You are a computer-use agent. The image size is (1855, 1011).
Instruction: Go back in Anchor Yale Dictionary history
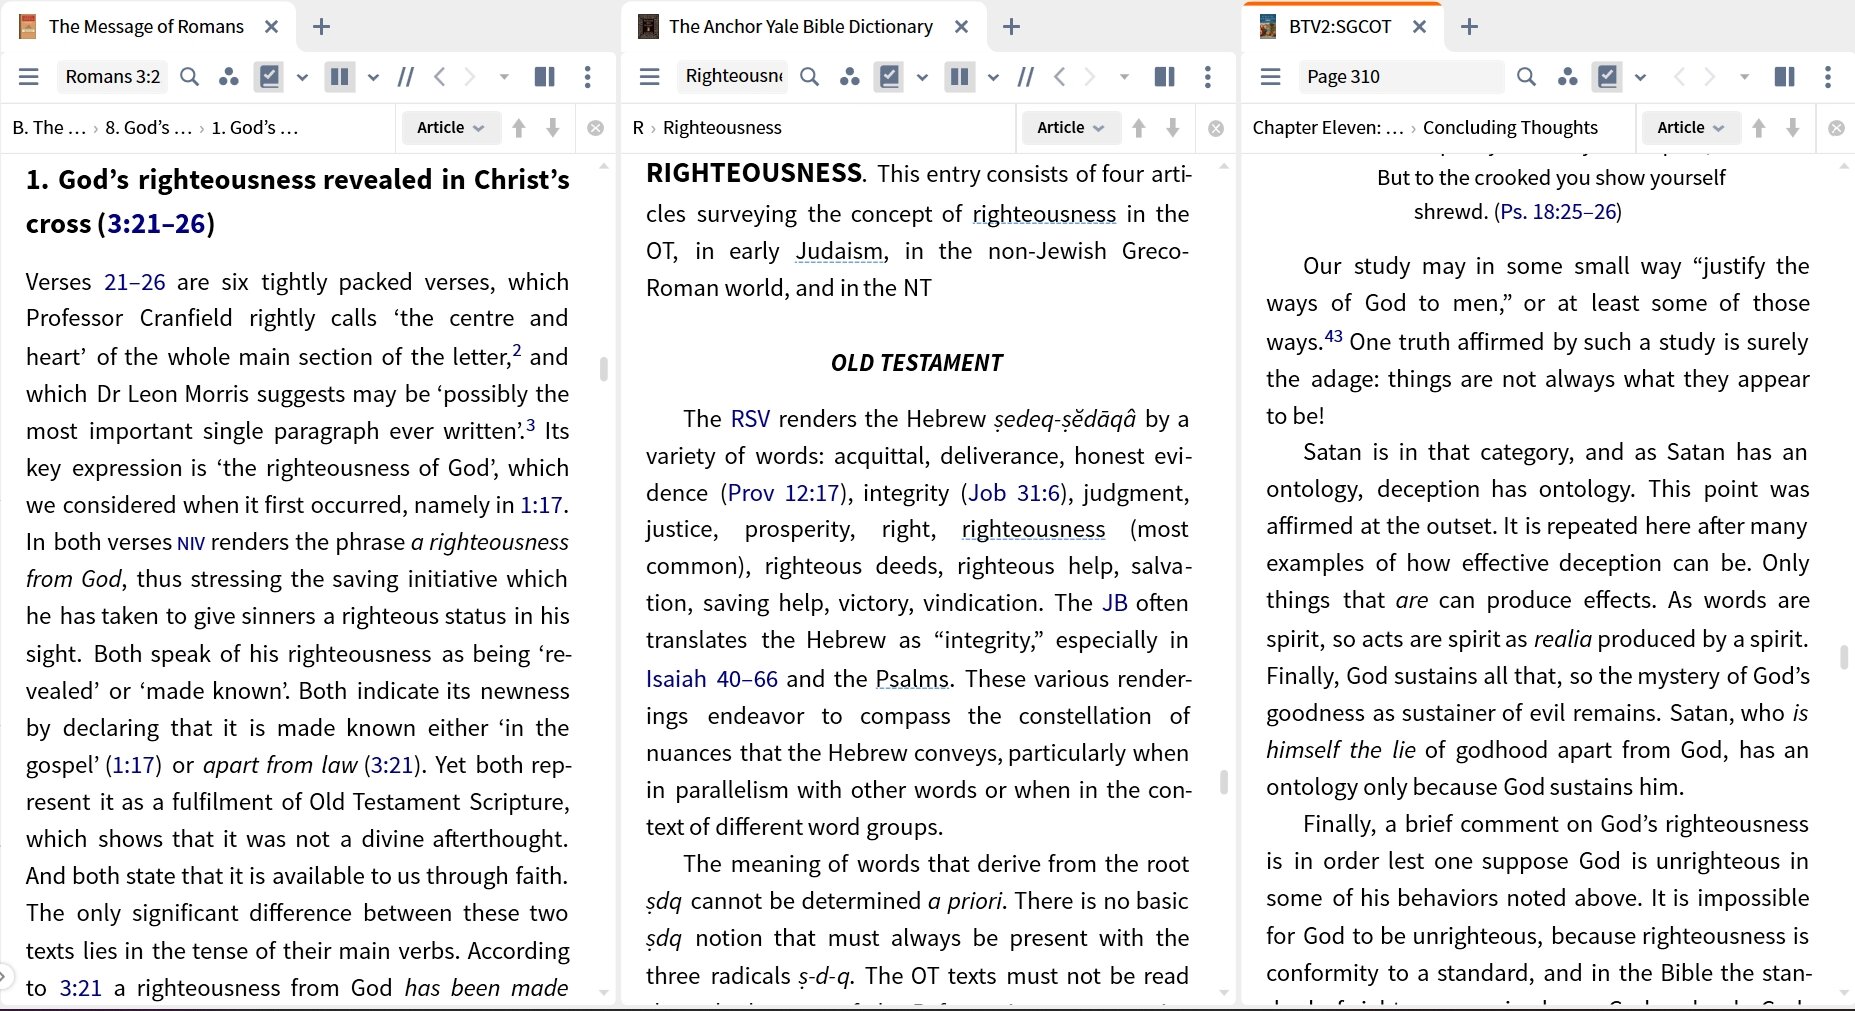pyautogui.click(x=1060, y=77)
